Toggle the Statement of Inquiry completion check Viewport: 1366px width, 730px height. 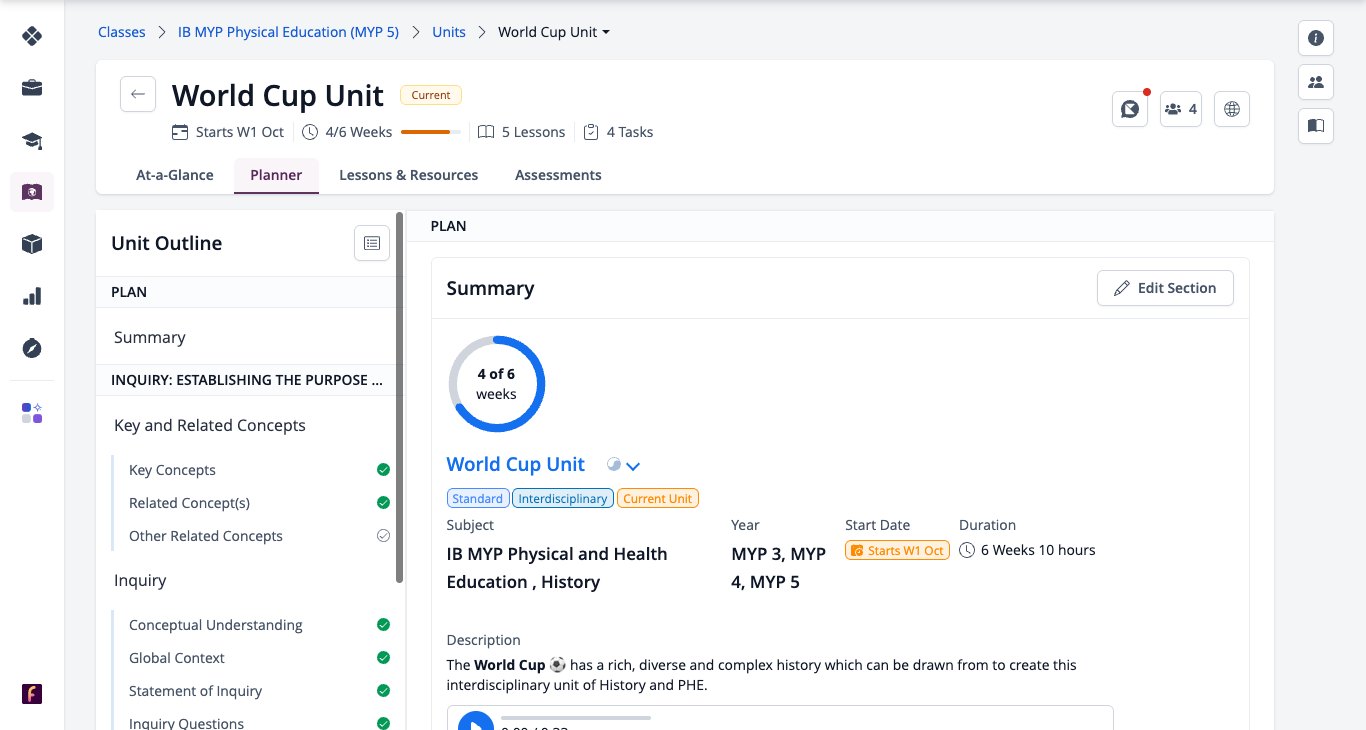(383, 691)
